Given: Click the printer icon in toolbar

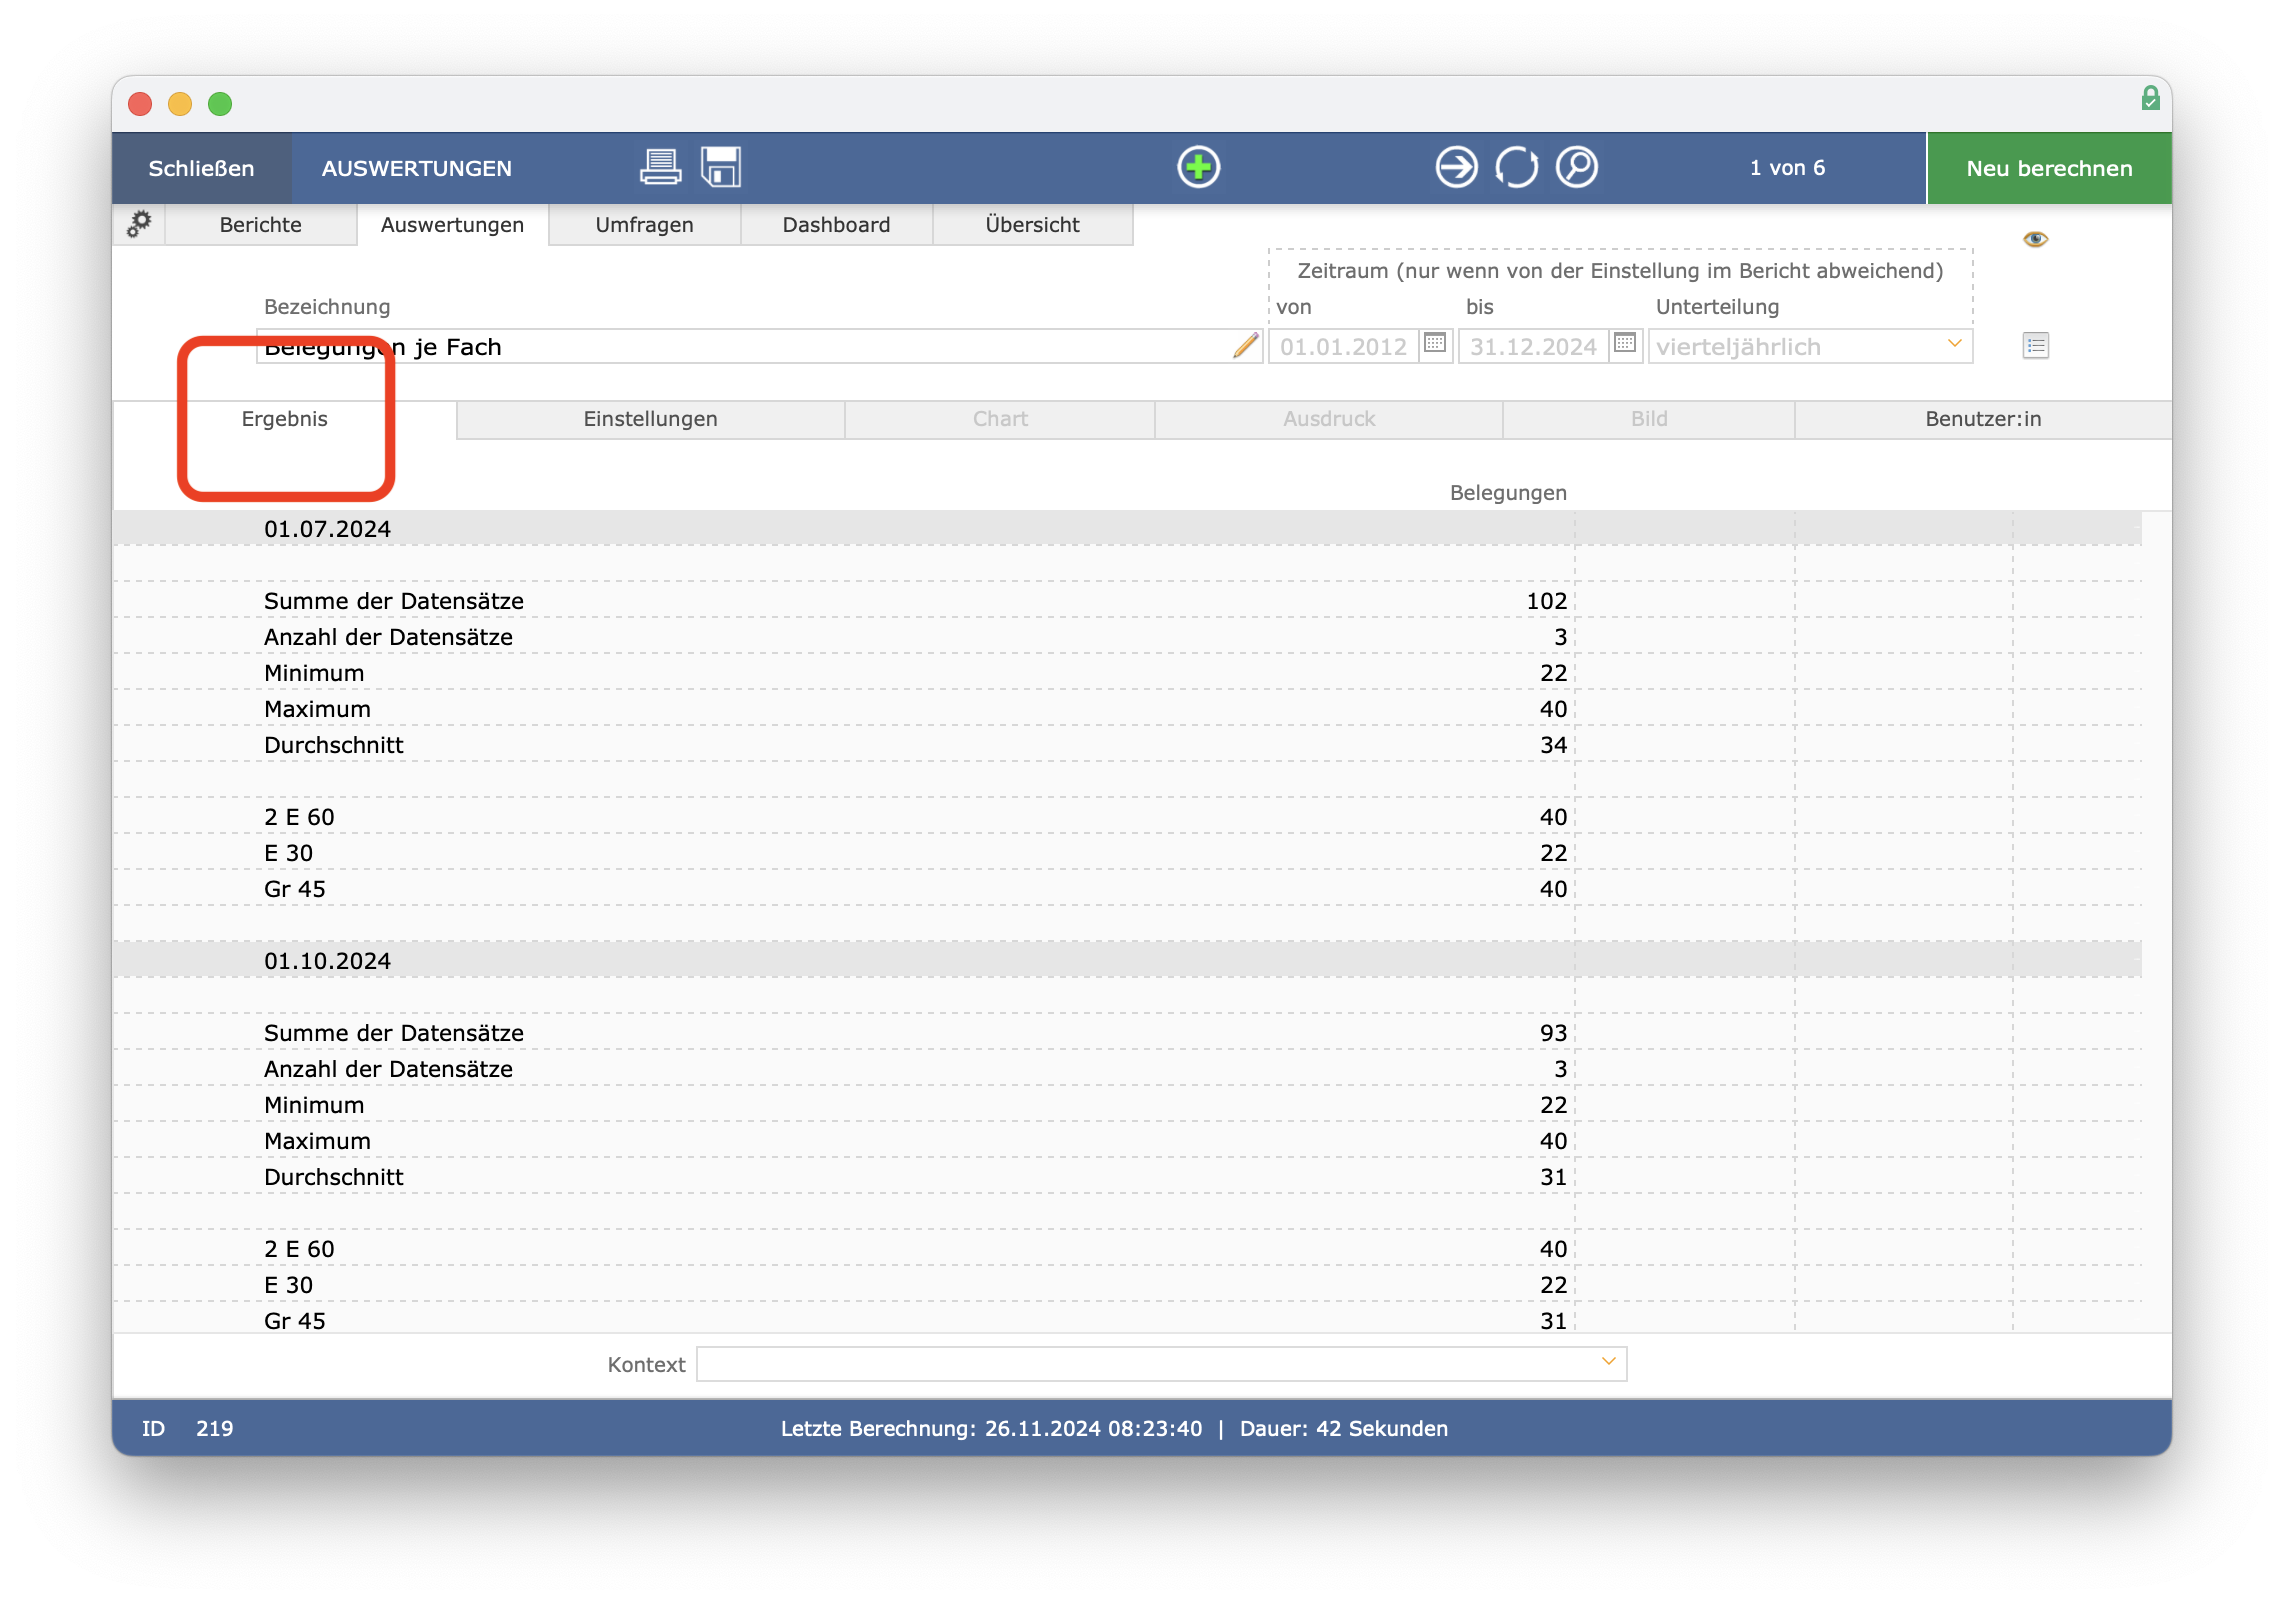Looking at the screenshot, I should tap(660, 167).
